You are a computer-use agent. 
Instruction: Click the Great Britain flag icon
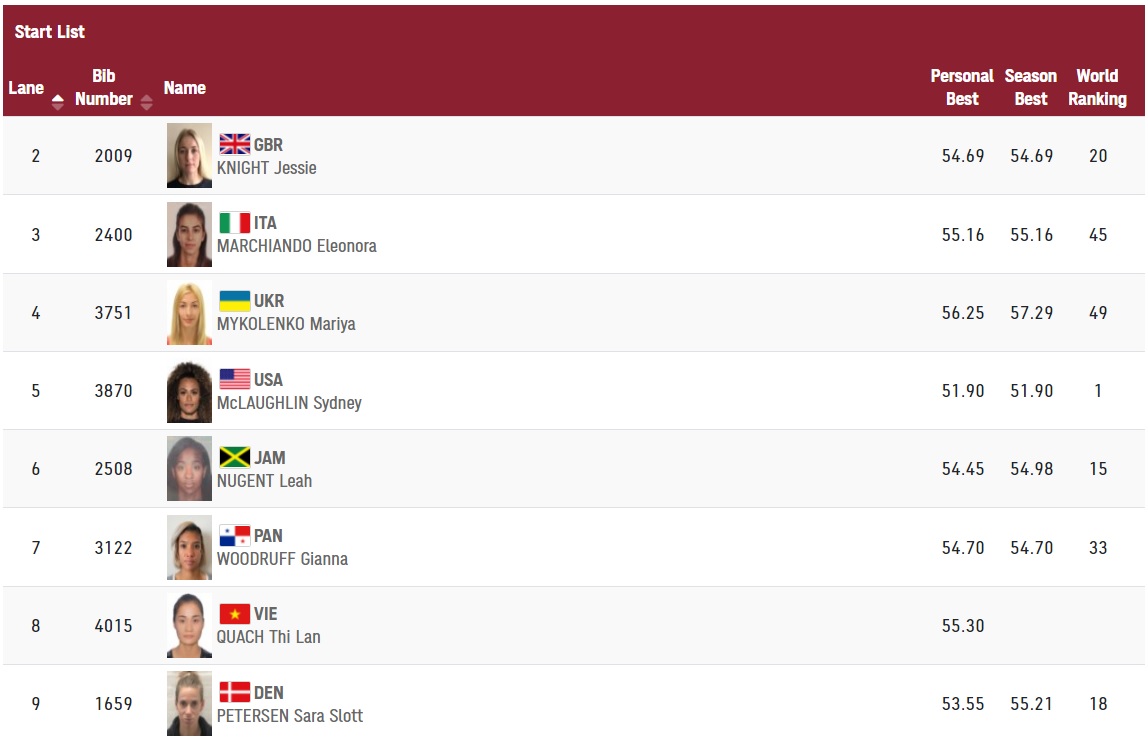point(235,144)
